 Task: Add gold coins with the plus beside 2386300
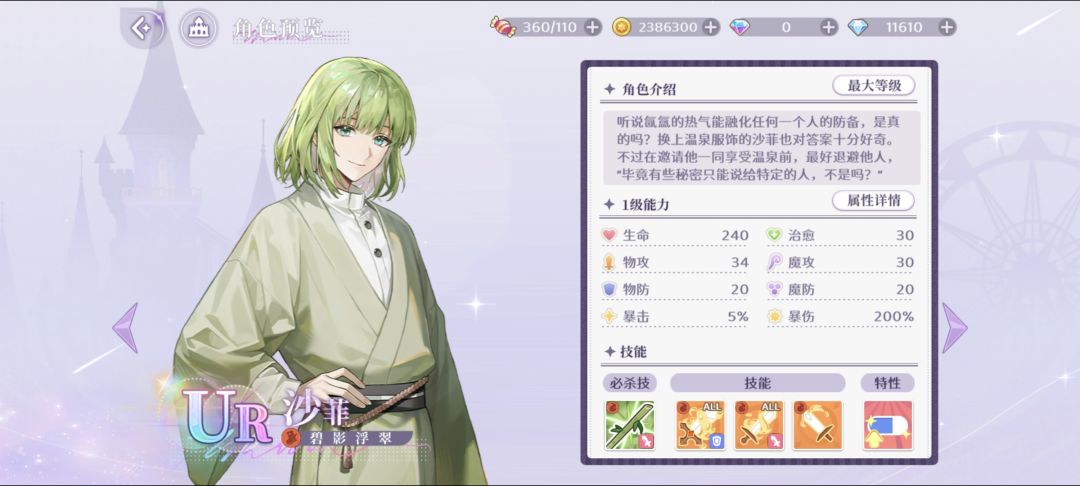710,28
